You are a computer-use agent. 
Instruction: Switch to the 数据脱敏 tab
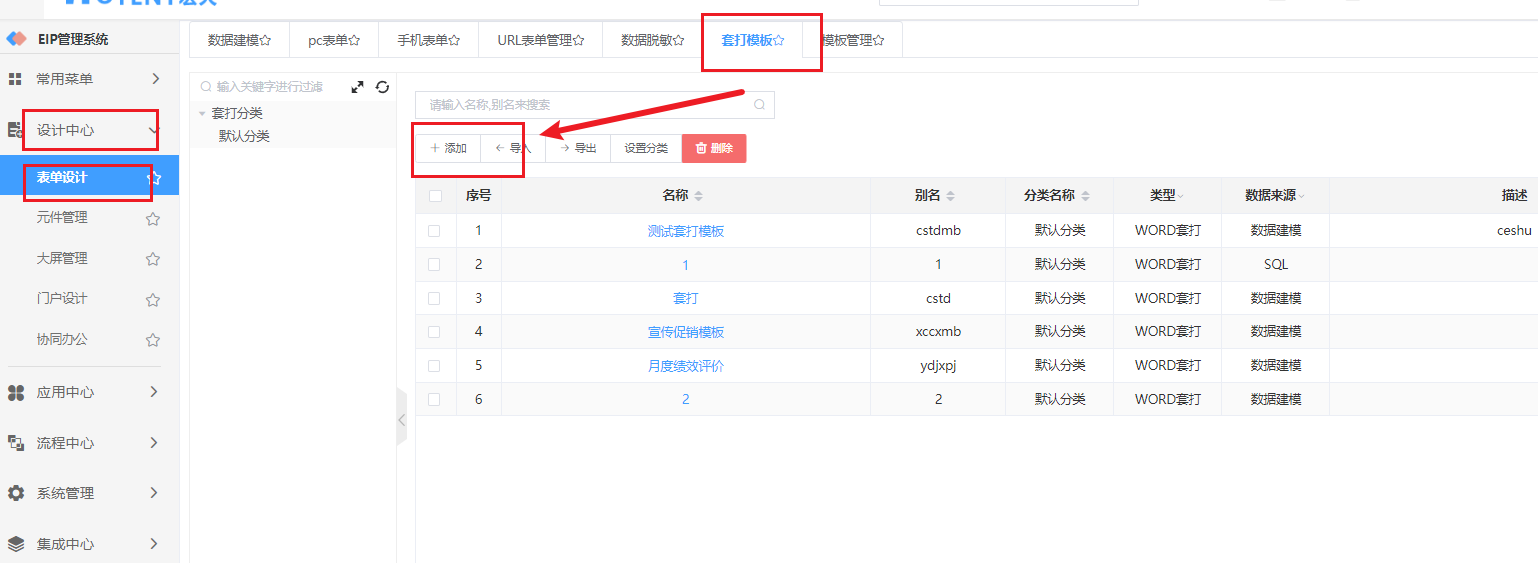(652, 40)
